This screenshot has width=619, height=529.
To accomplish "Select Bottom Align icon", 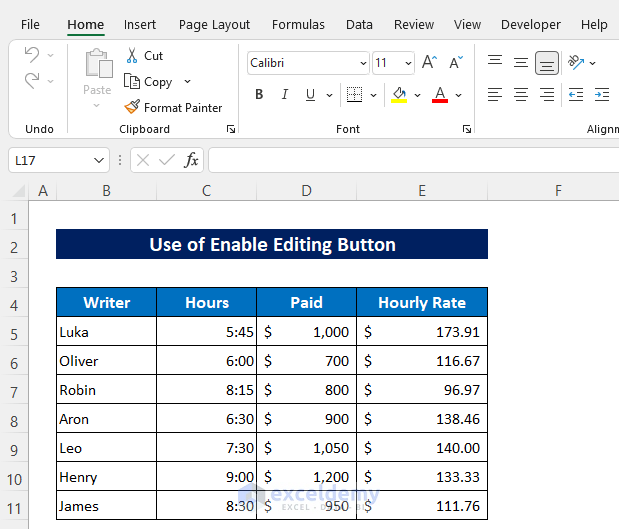I will [x=547, y=63].
